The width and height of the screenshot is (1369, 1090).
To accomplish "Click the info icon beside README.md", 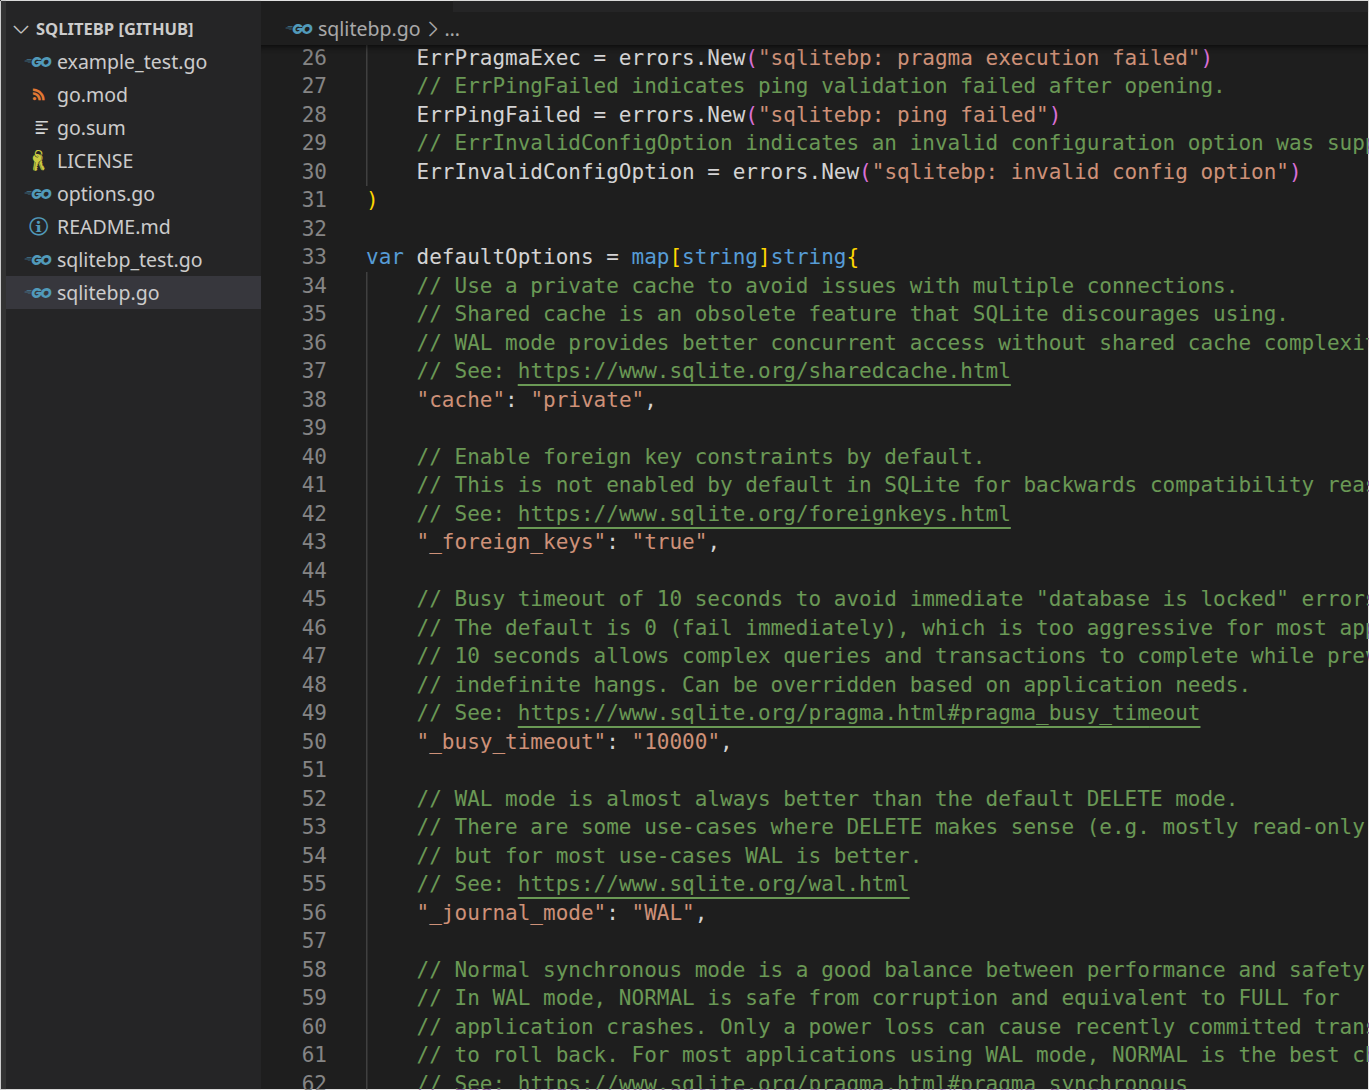I will point(40,227).
